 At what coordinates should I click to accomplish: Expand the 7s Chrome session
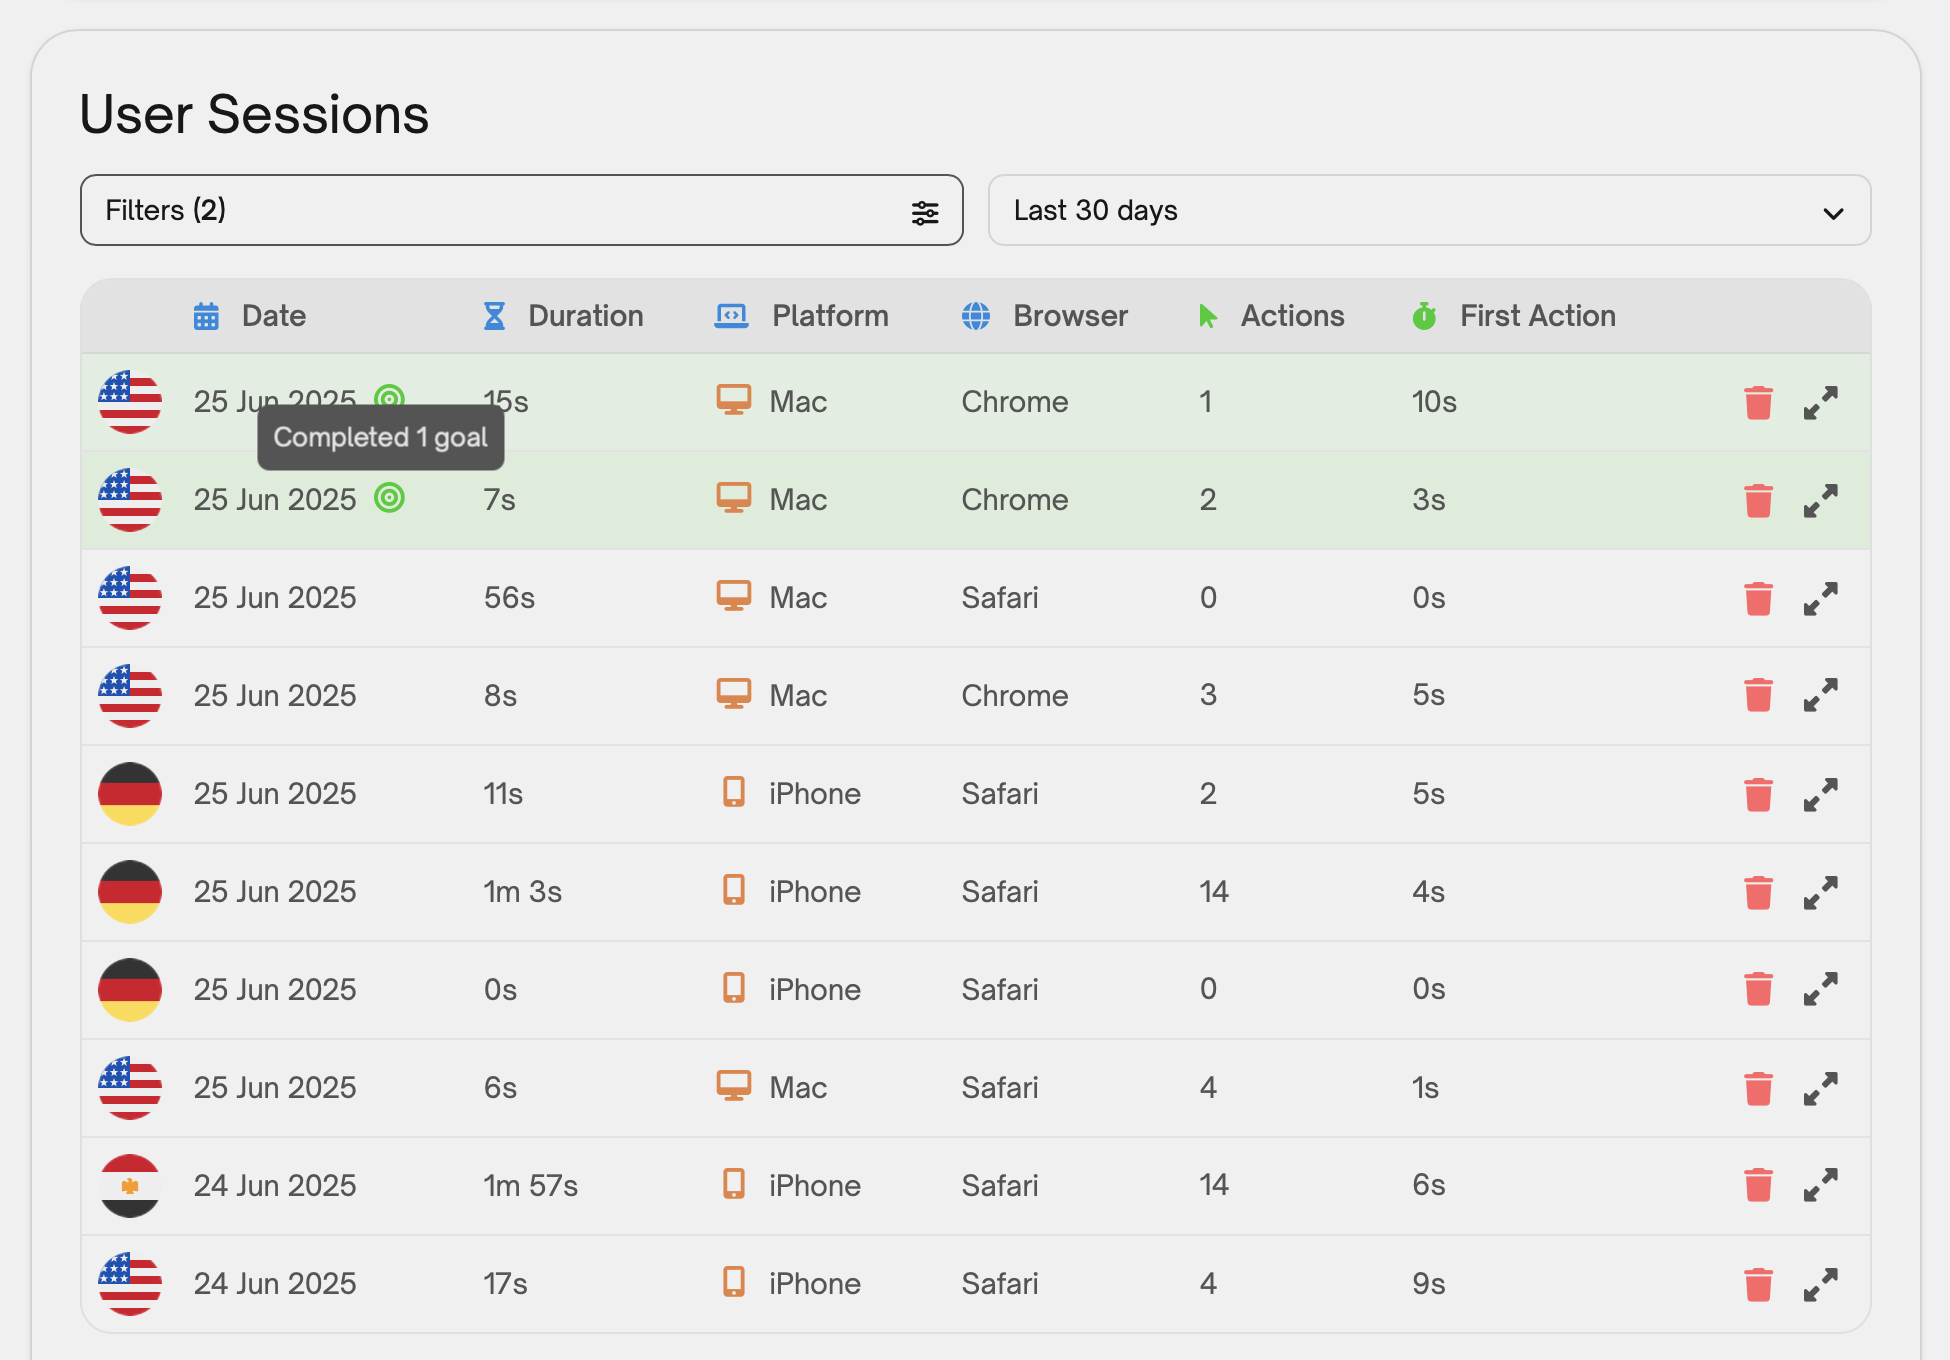(x=1821, y=500)
